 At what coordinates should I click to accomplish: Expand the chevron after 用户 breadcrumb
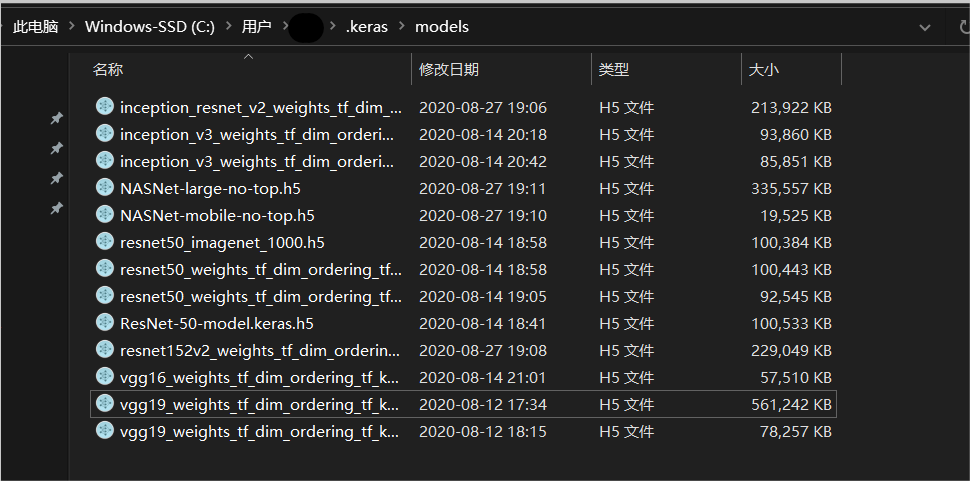coord(285,27)
